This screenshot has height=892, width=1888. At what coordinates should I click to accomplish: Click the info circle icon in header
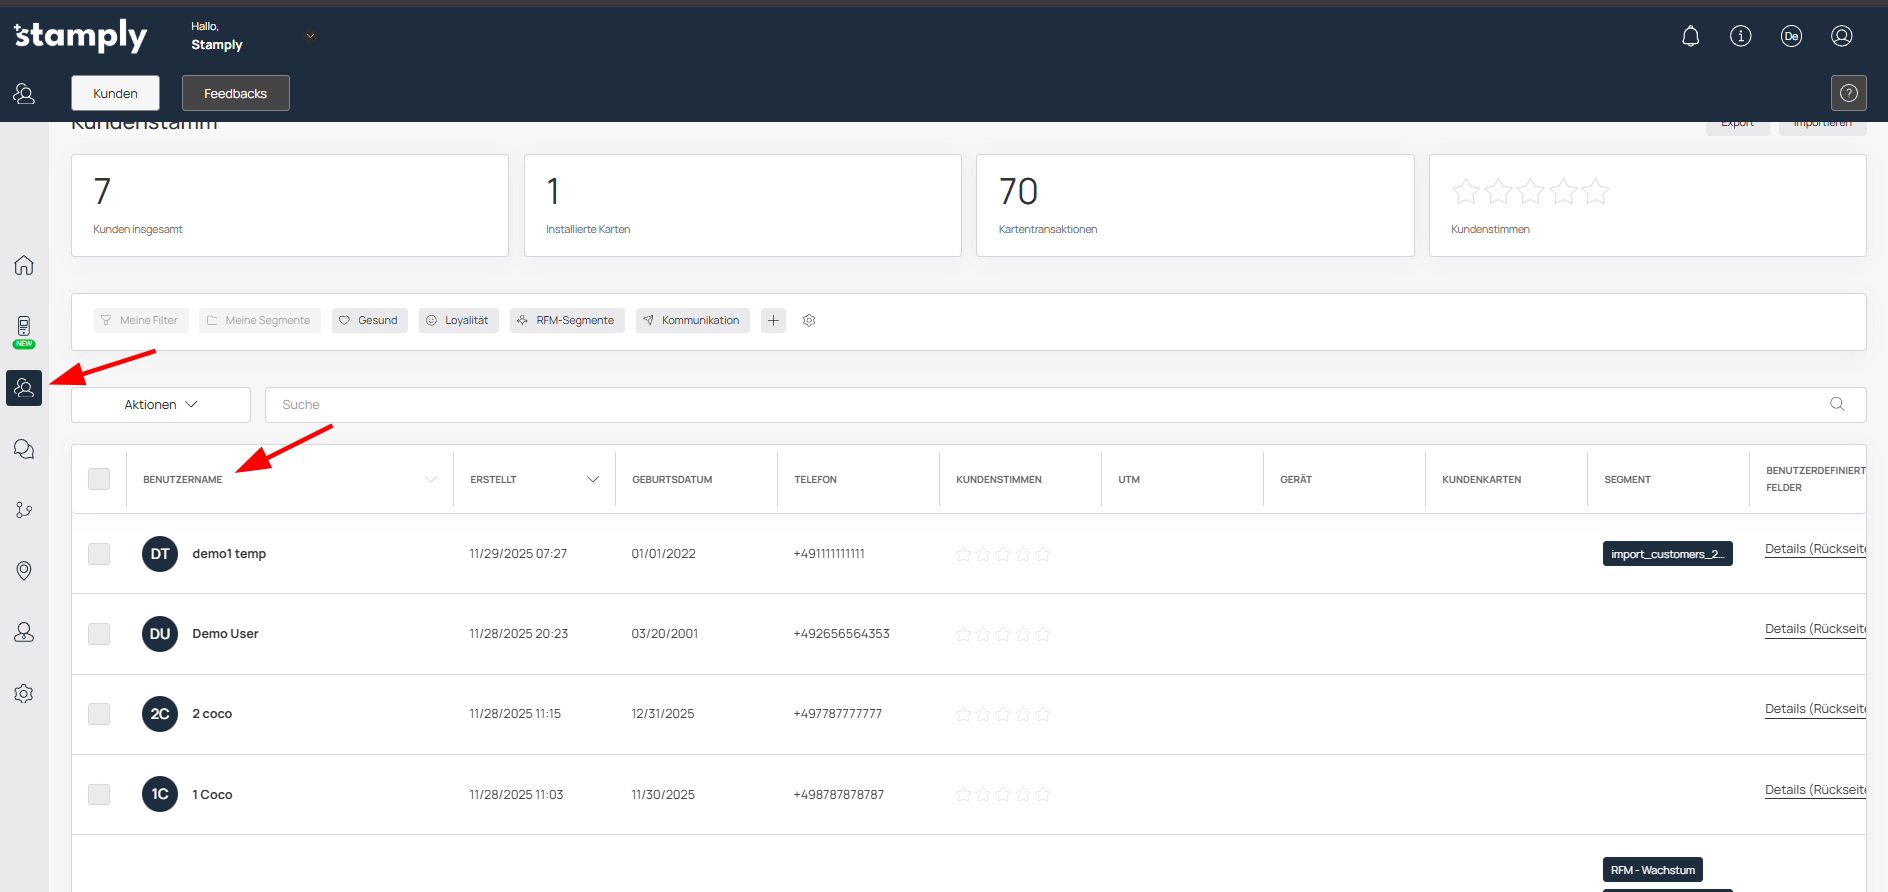(1740, 37)
